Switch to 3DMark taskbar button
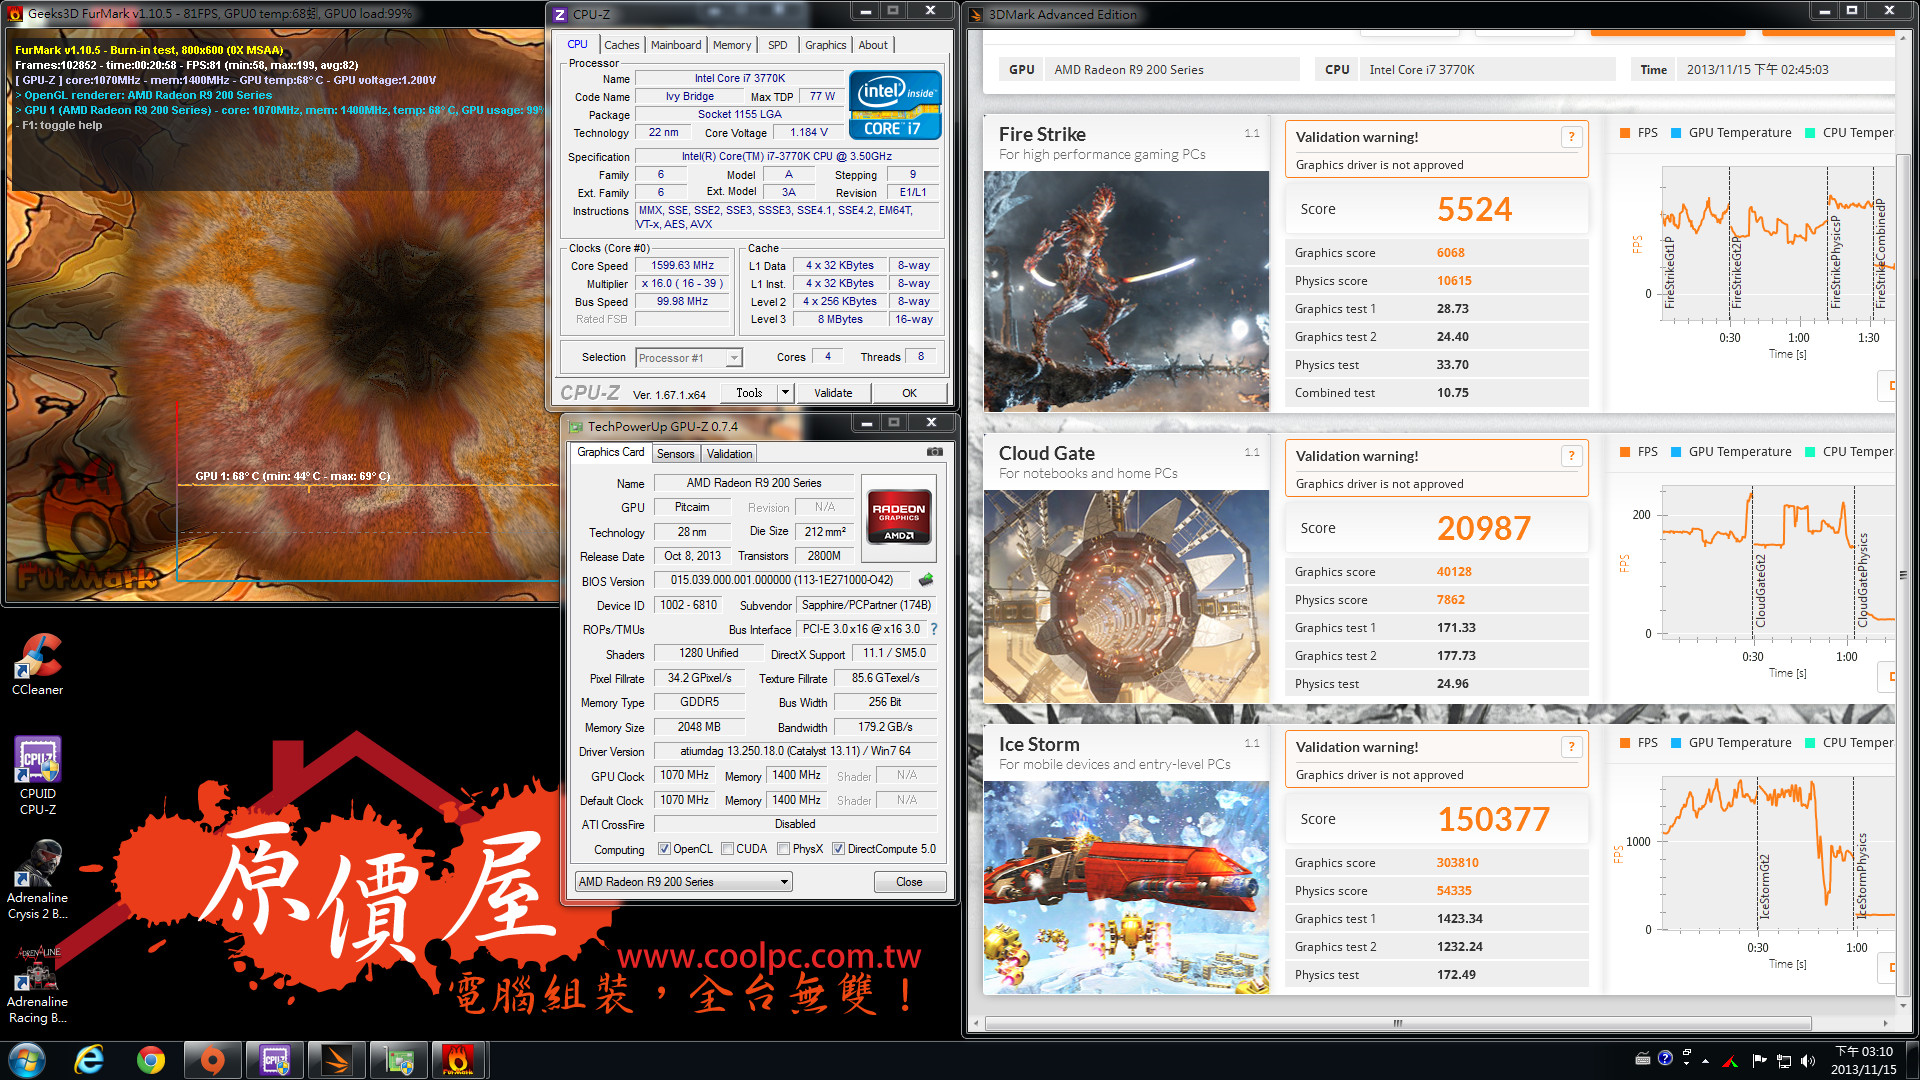Viewport: 1920px width, 1080px height. point(336,1060)
